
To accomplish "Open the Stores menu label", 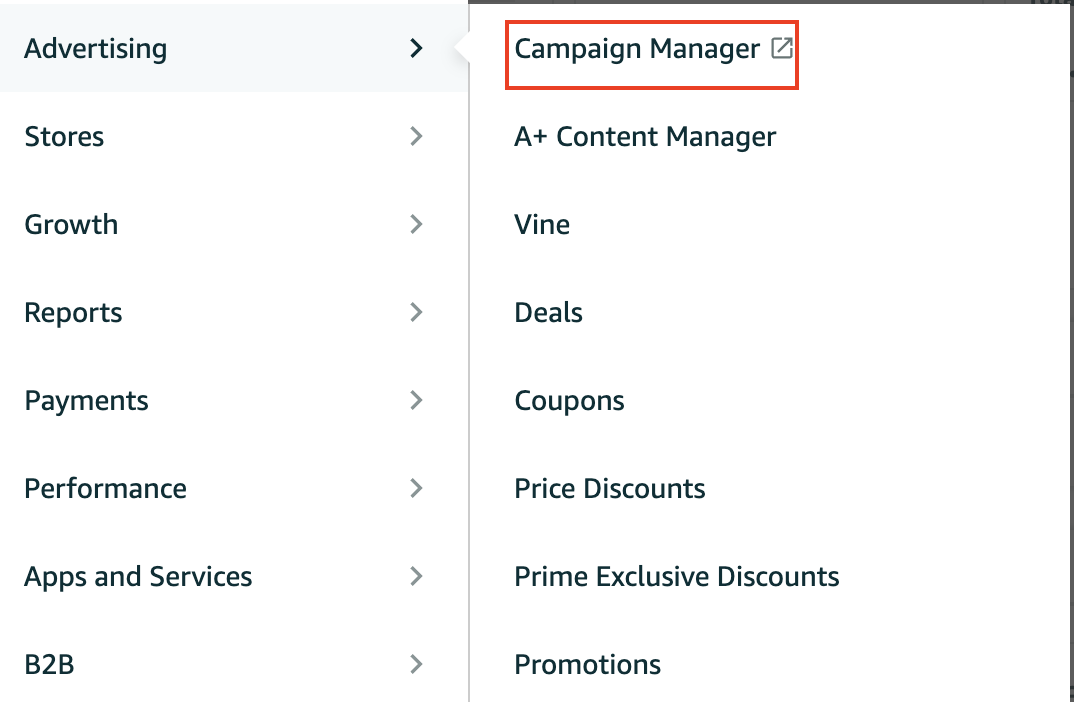I will (64, 136).
